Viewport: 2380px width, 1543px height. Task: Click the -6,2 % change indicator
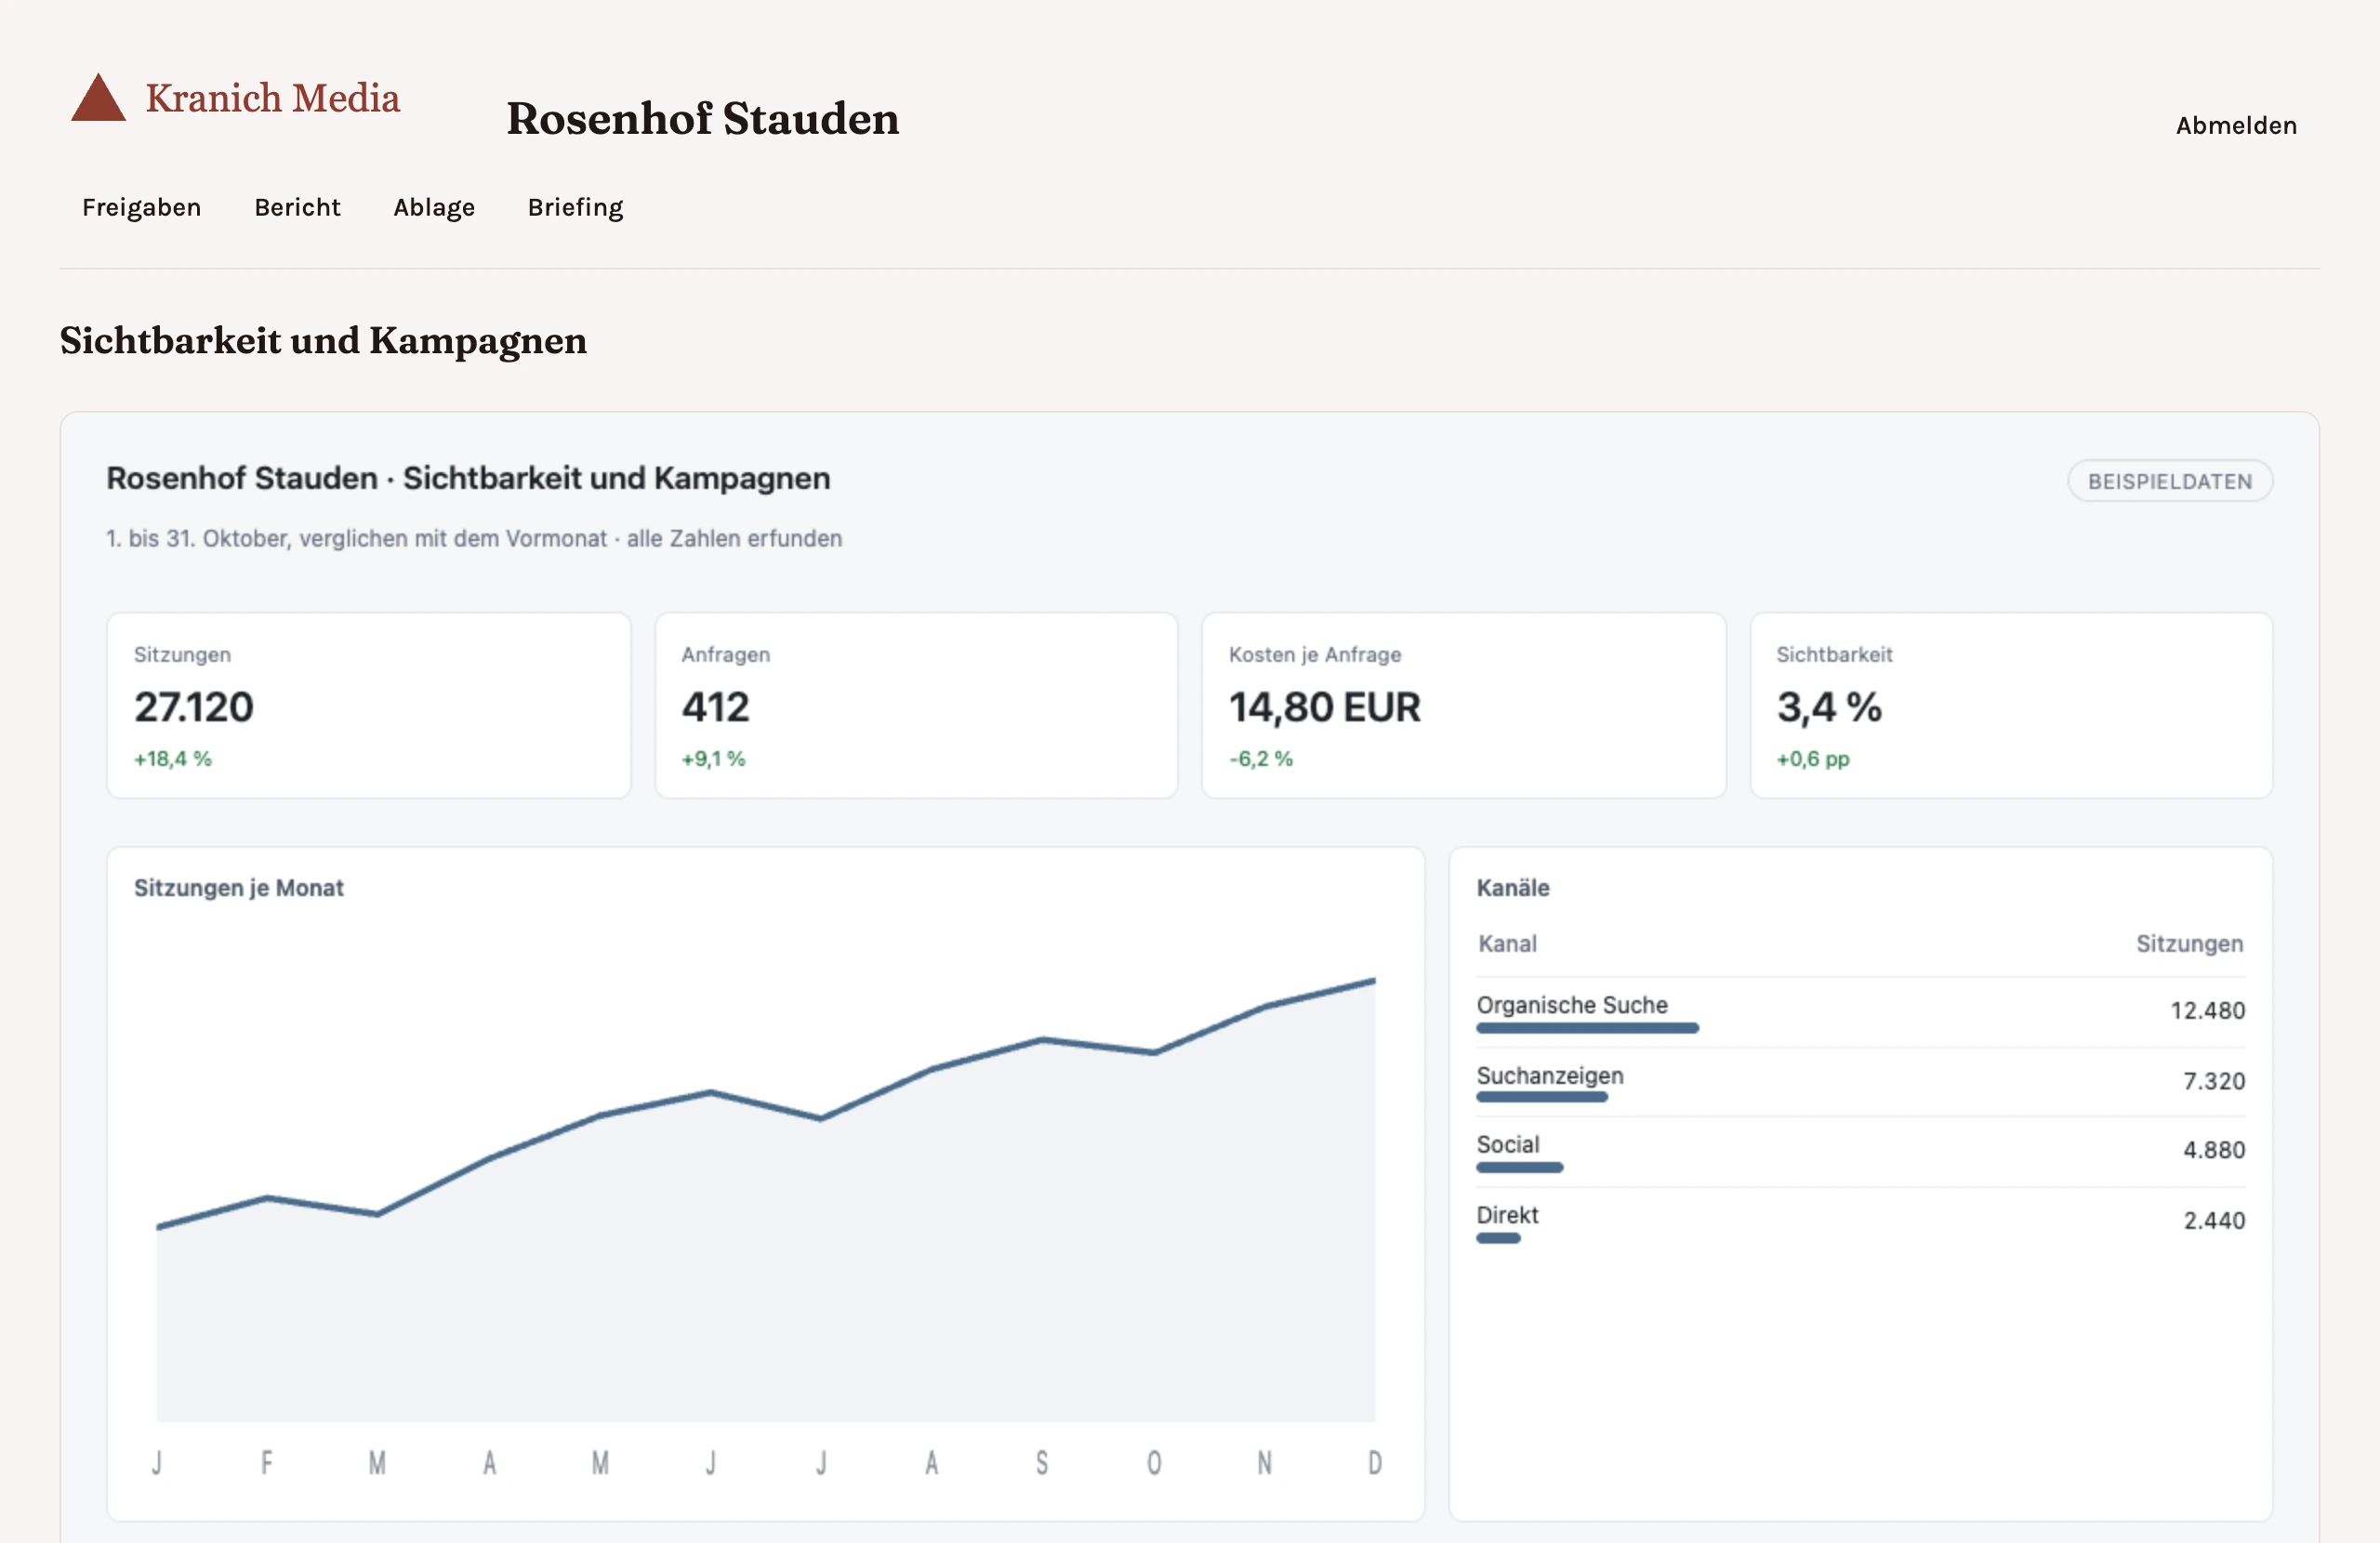[1260, 759]
